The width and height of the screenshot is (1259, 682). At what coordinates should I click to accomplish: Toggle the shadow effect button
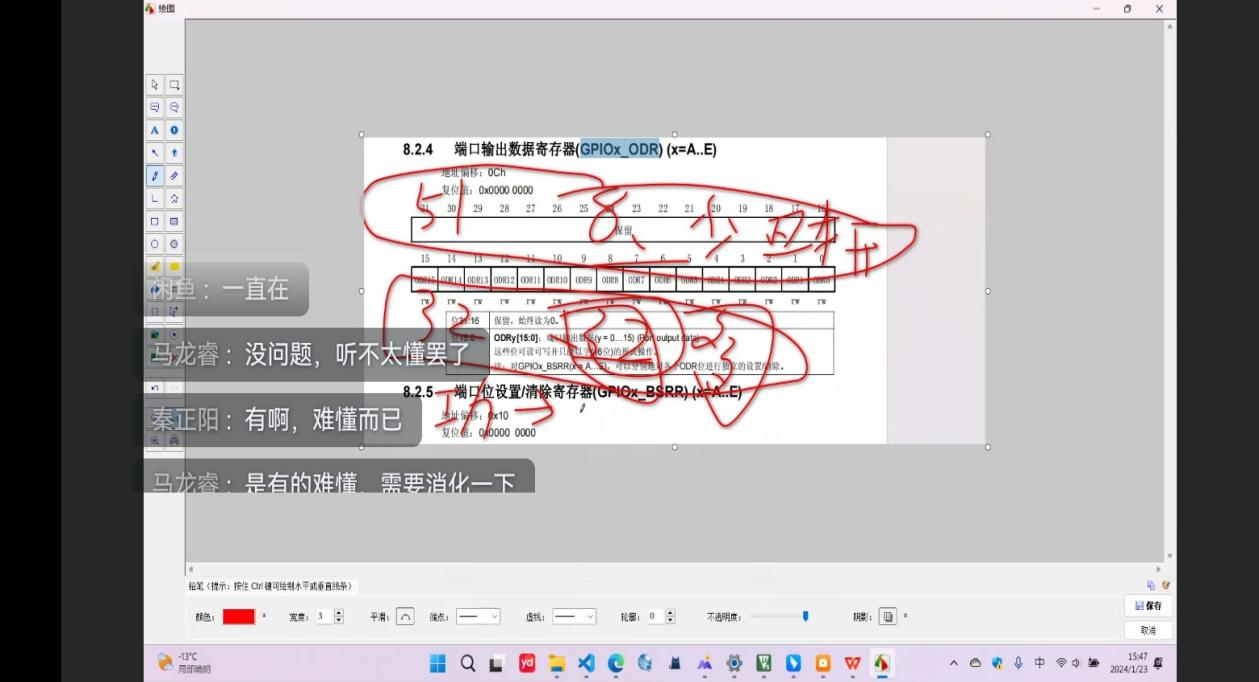[887, 617]
